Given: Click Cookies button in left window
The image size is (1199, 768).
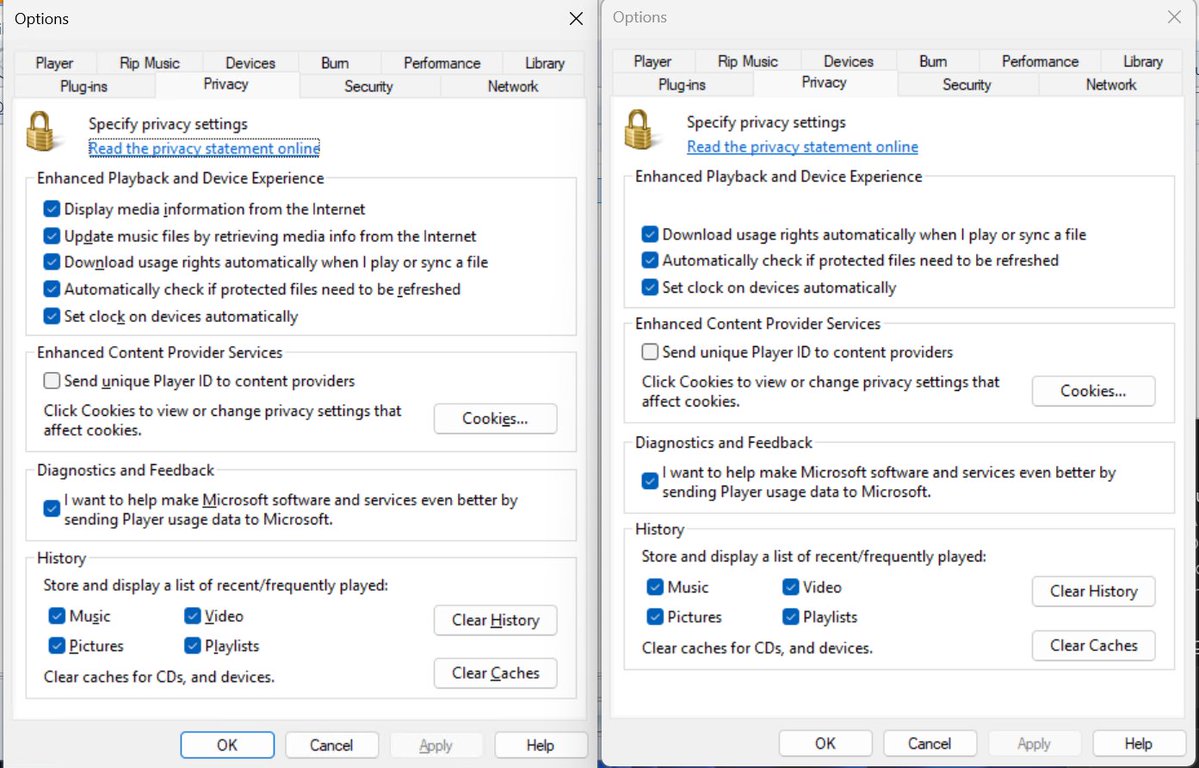Looking at the screenshot, I should click(496, 418).
